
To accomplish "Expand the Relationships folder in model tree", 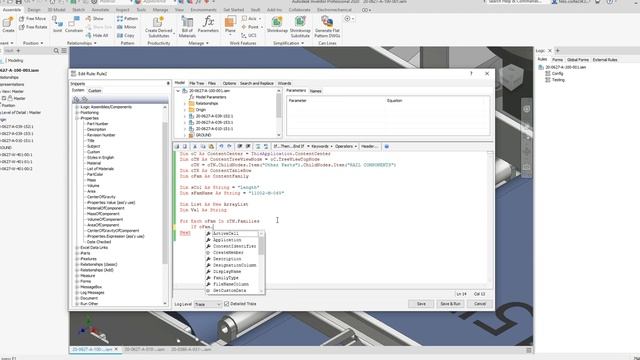I will 184,104.
